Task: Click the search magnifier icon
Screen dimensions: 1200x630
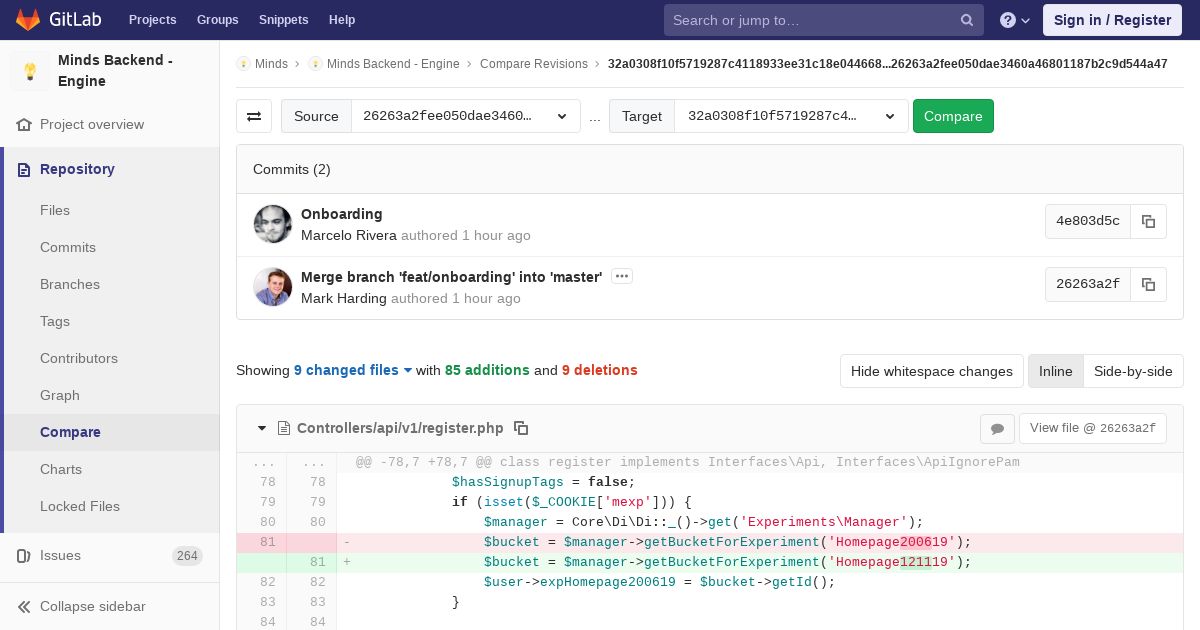Action: coord(967,20)
